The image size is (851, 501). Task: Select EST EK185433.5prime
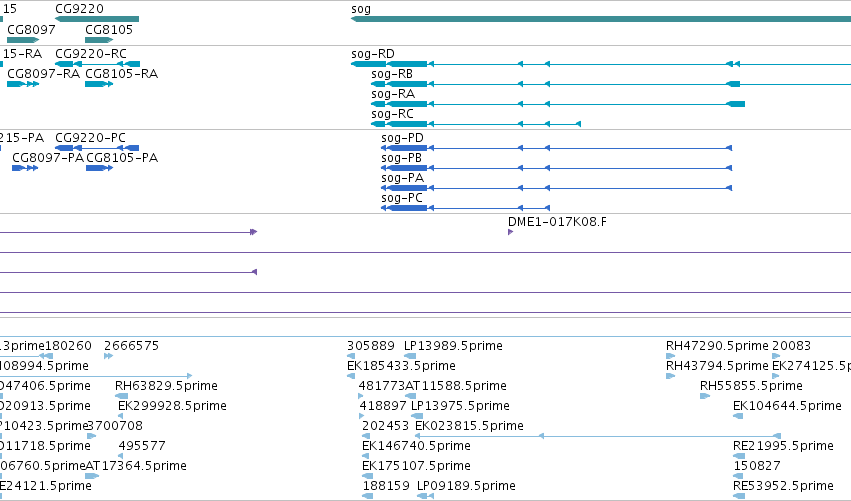(x=401, y=366)
